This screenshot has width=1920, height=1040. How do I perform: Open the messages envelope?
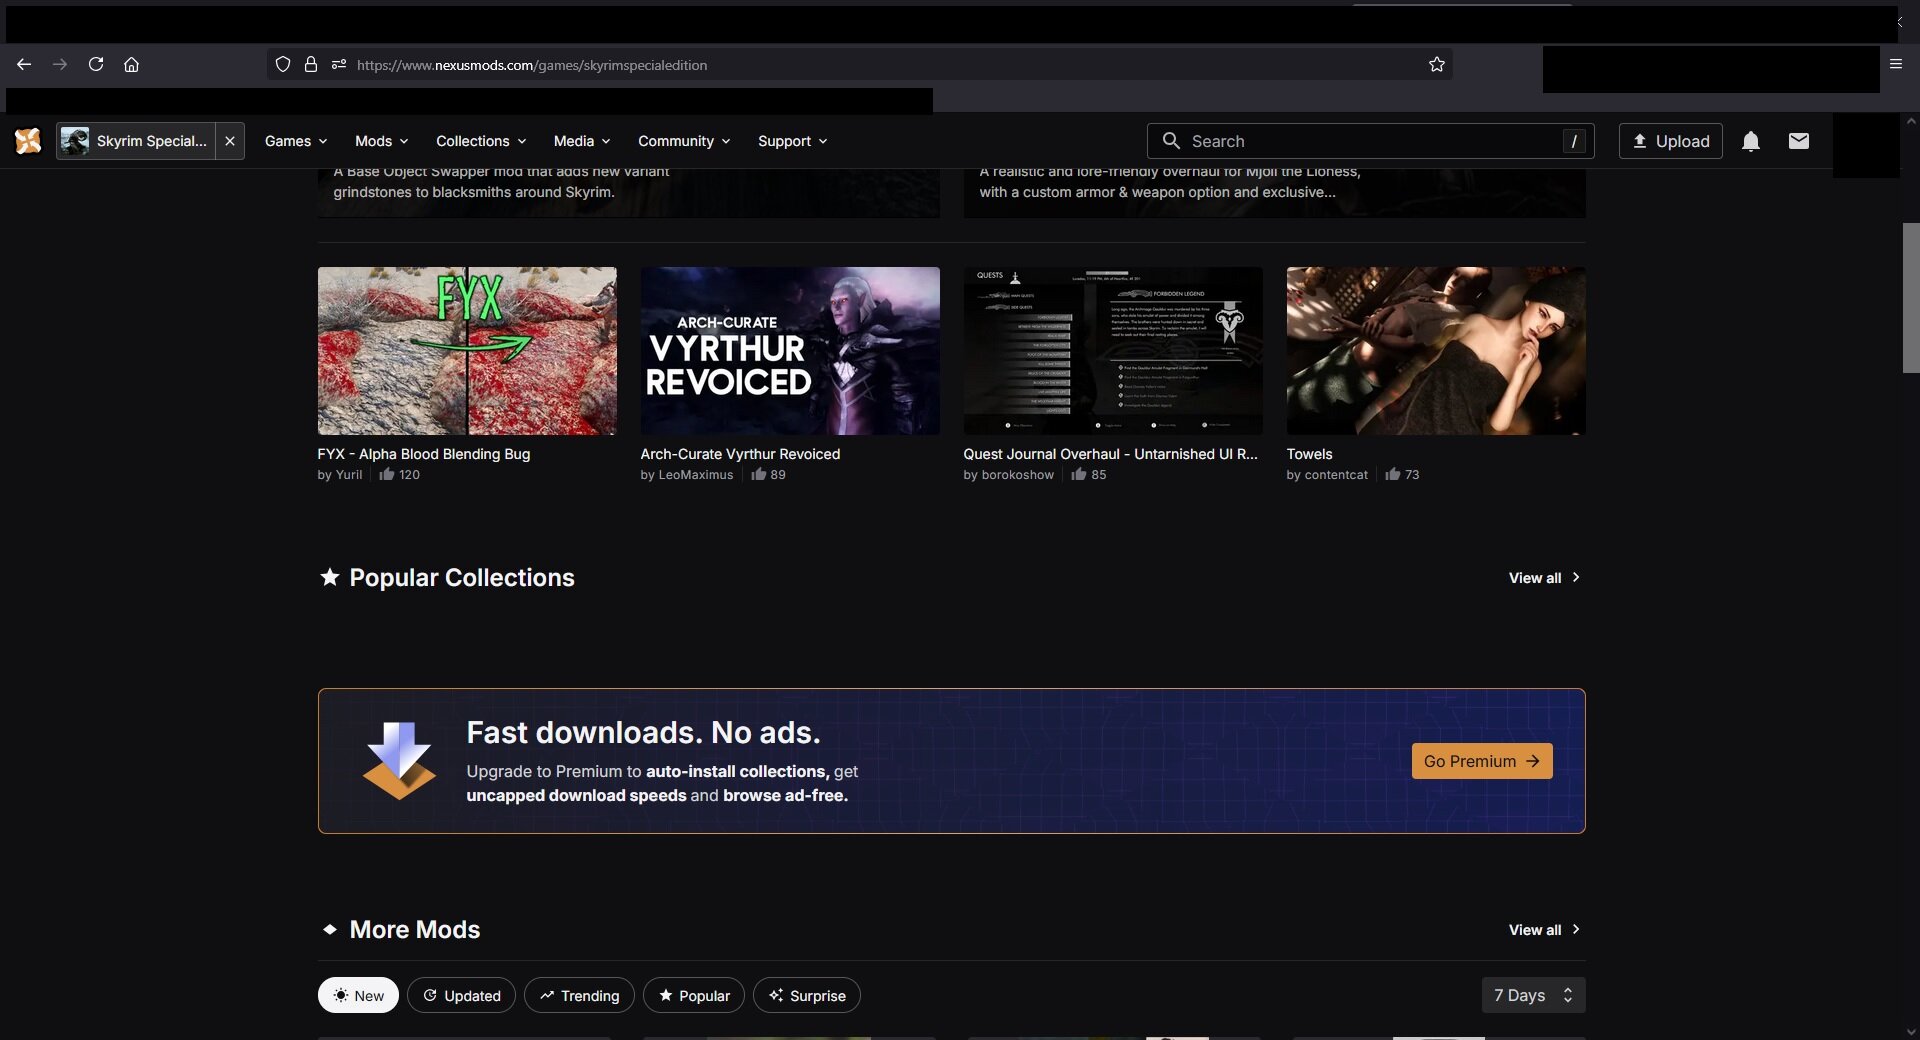pyautogui.click(x=1799, y=141)
